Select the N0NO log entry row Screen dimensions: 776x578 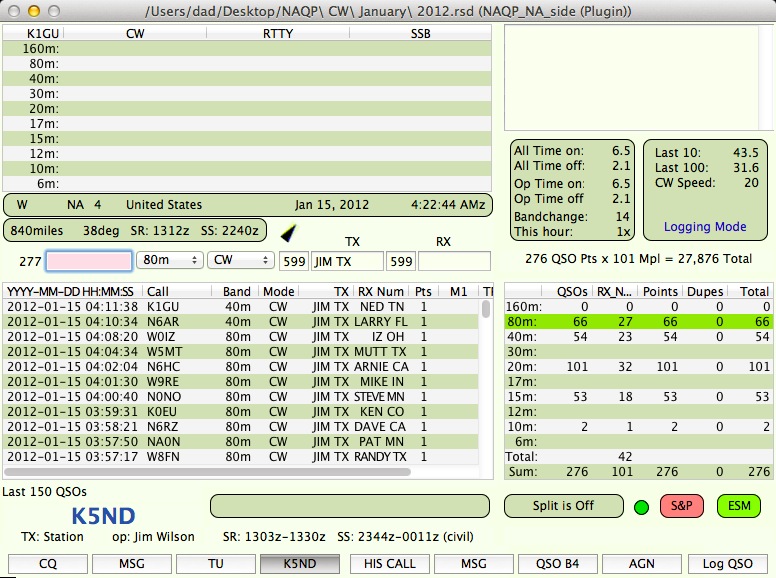(x=241, y=396)
